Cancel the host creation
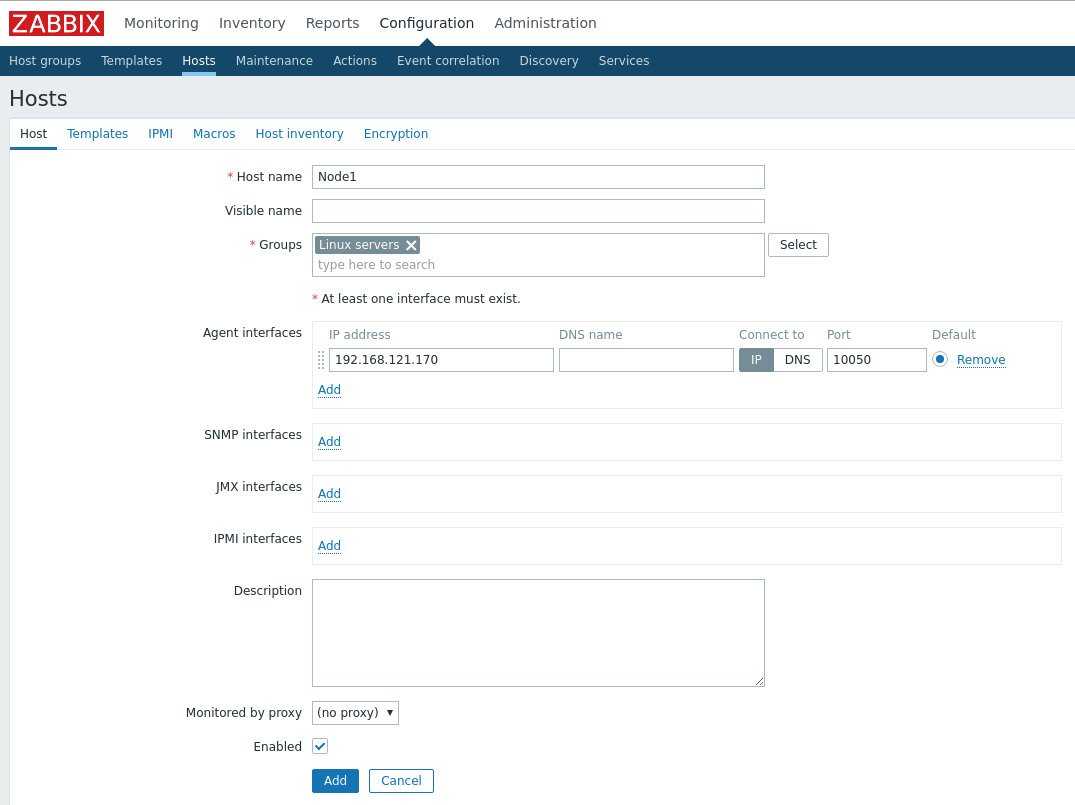 pos(401,781)
